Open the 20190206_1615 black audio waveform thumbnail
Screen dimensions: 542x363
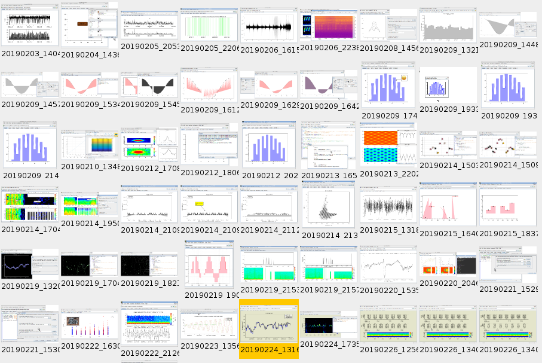coord(269,26)
